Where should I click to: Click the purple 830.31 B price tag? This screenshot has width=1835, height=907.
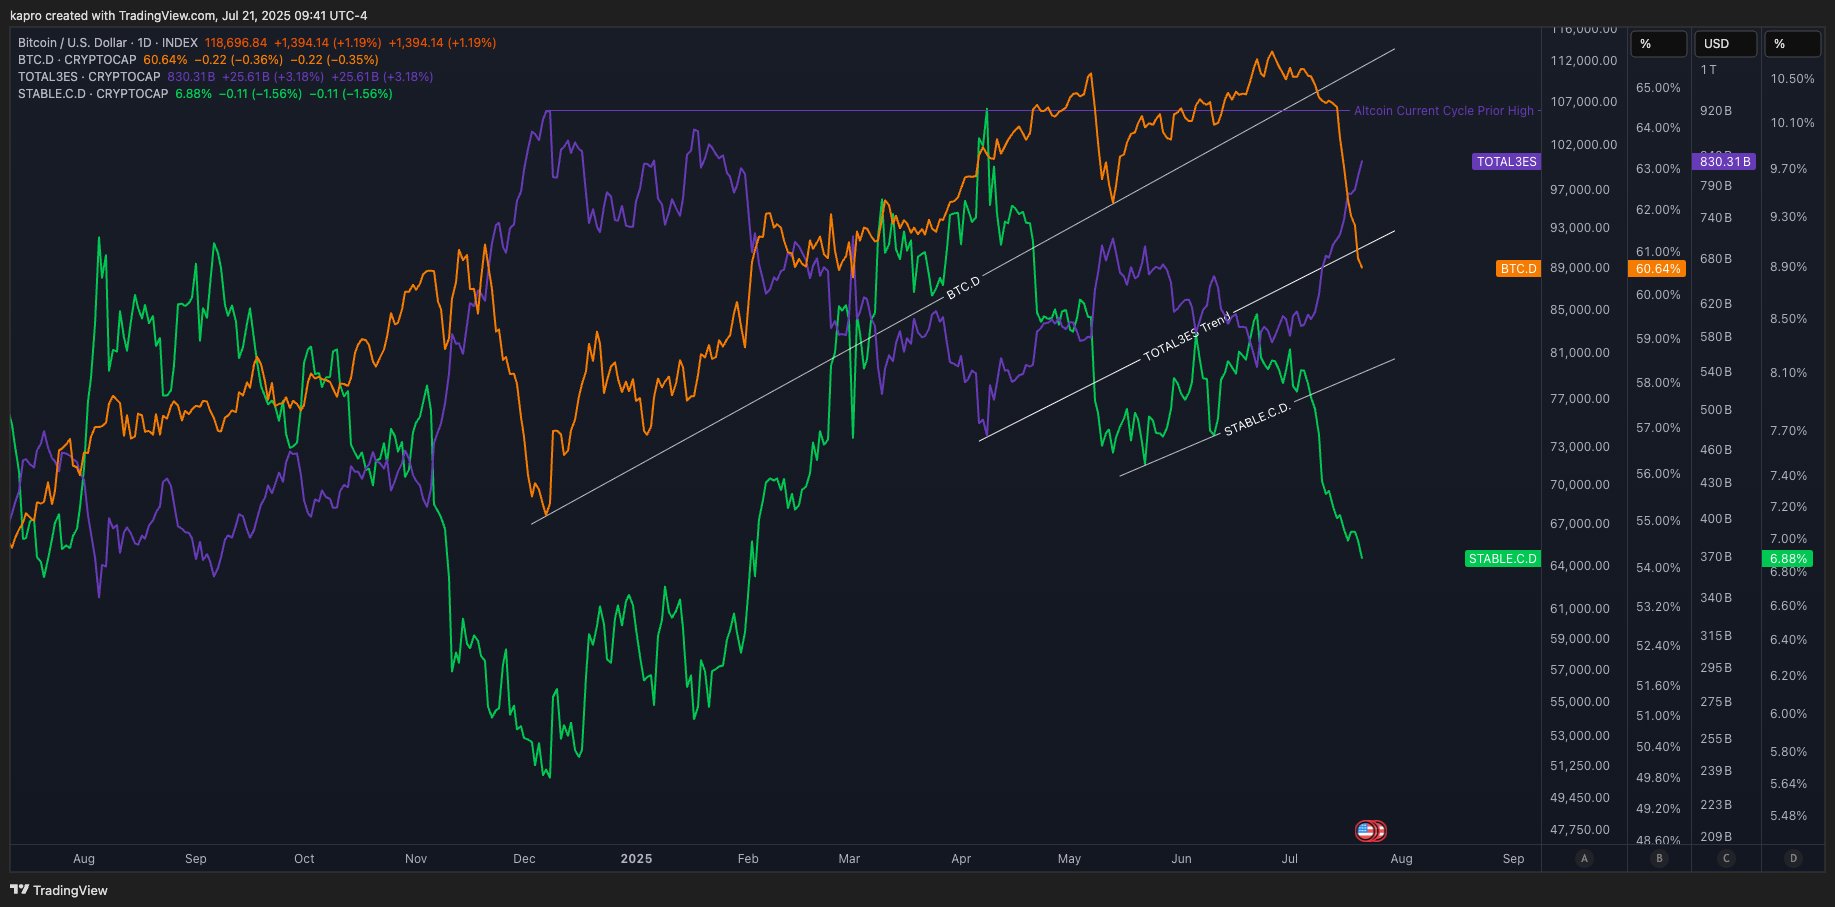coord(1724,162)
